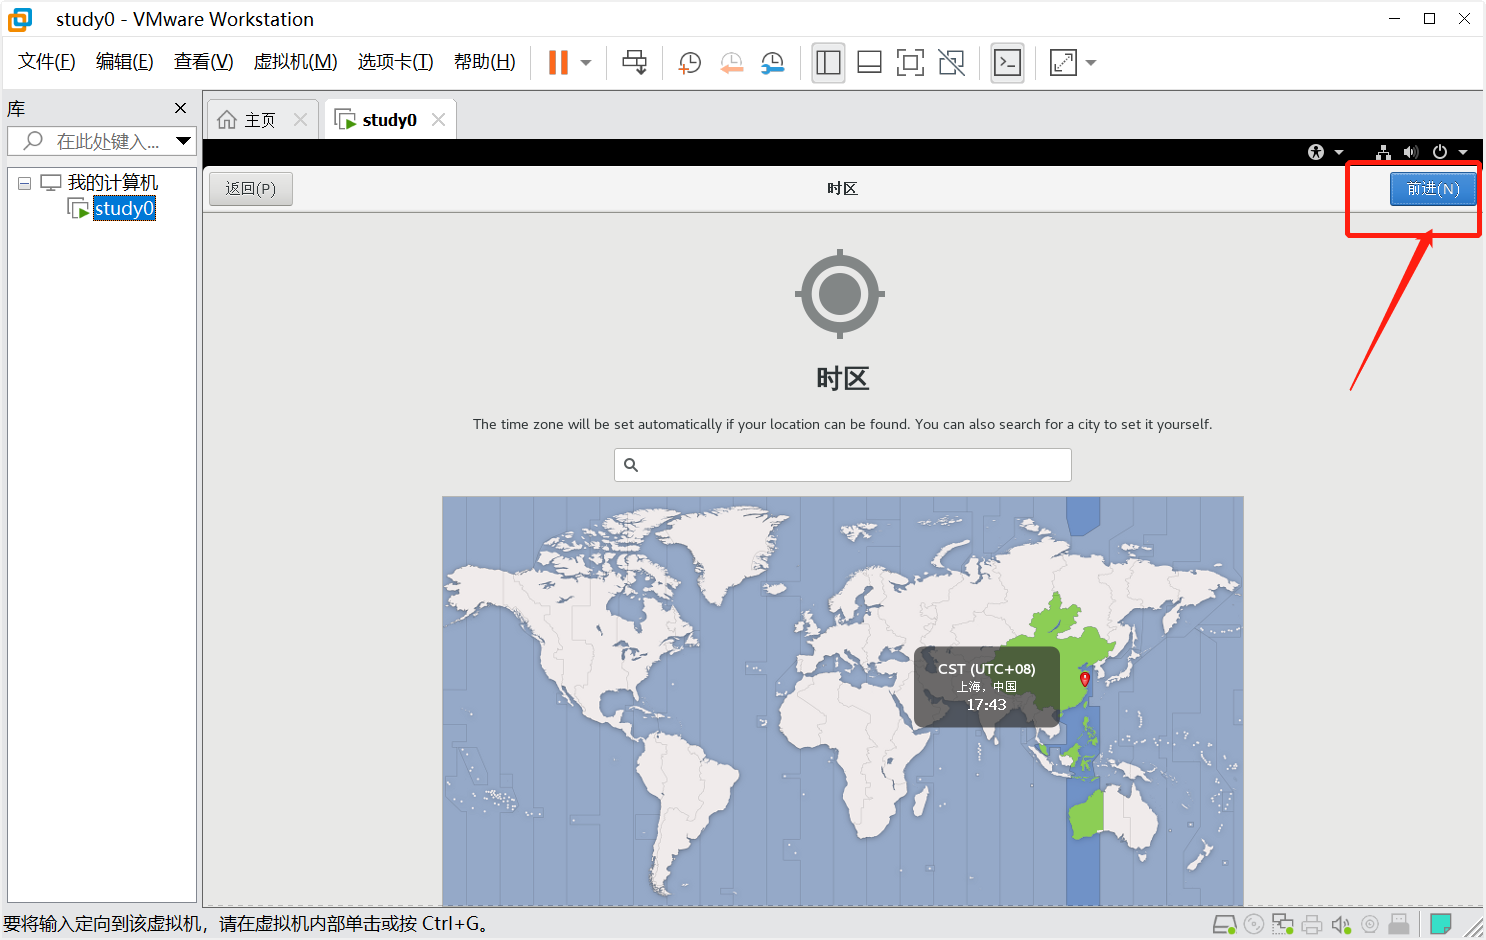This screenshot has width=1486, height=940.
Task: Collapse the 我的计算机 tree node
Action: 24,183
